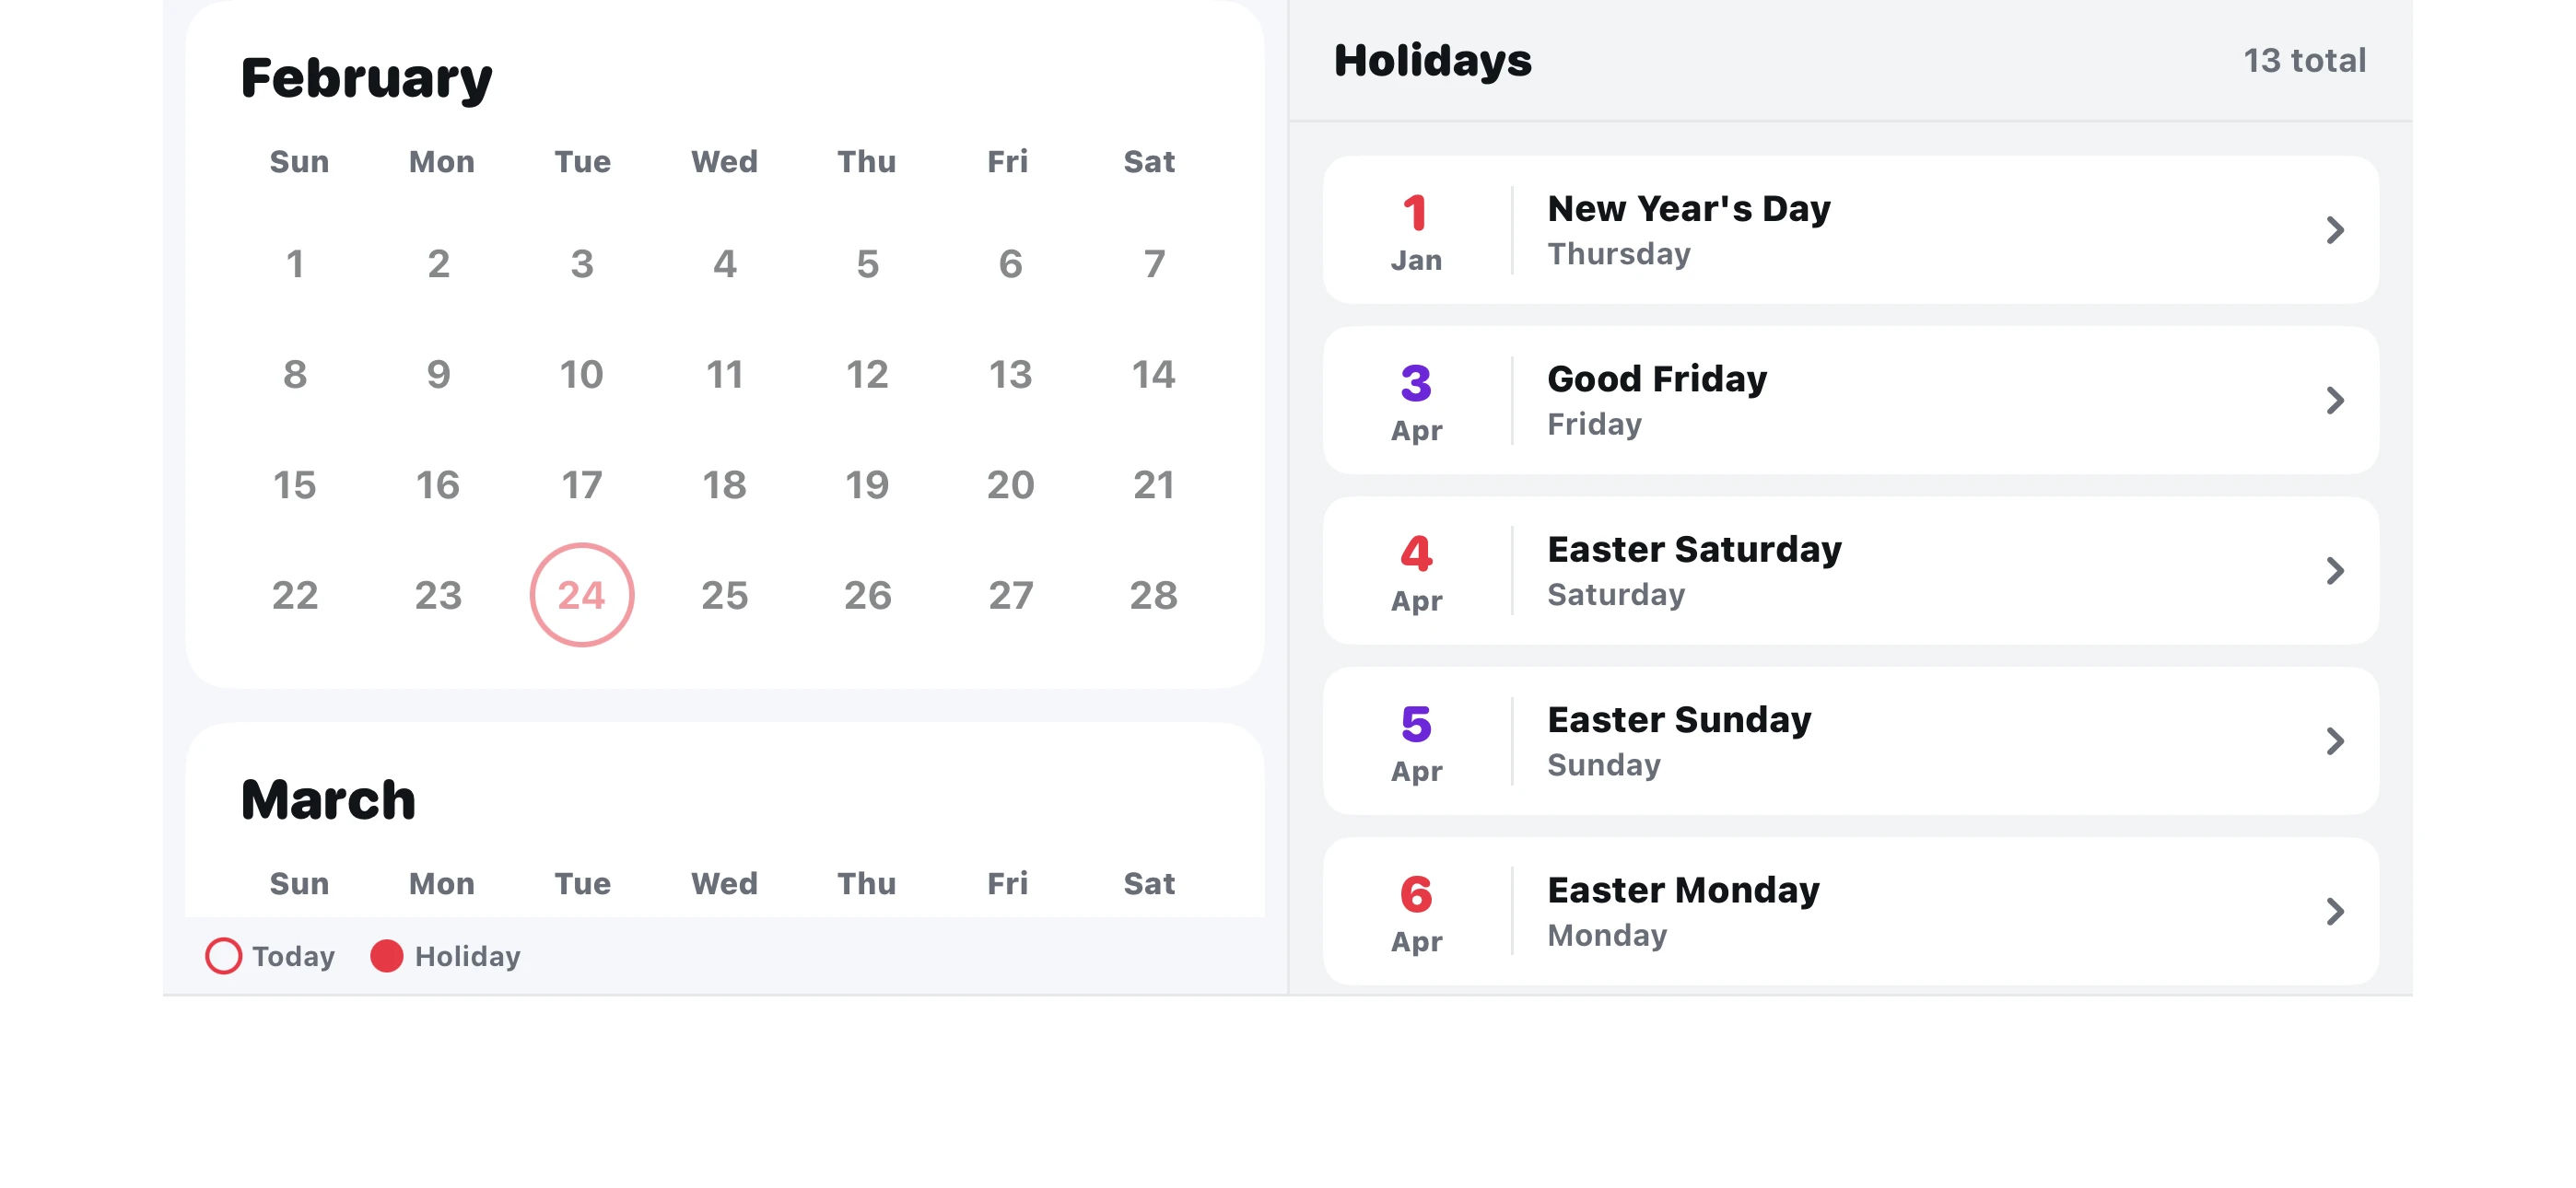Click the 3 Apr date badge
This screenshot has height=1188, width=2576.
(1416, 401)
